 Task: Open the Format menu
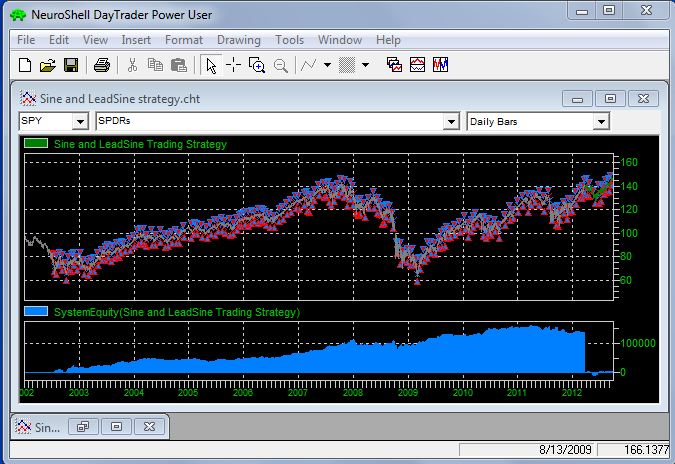[x=184, y=40]
